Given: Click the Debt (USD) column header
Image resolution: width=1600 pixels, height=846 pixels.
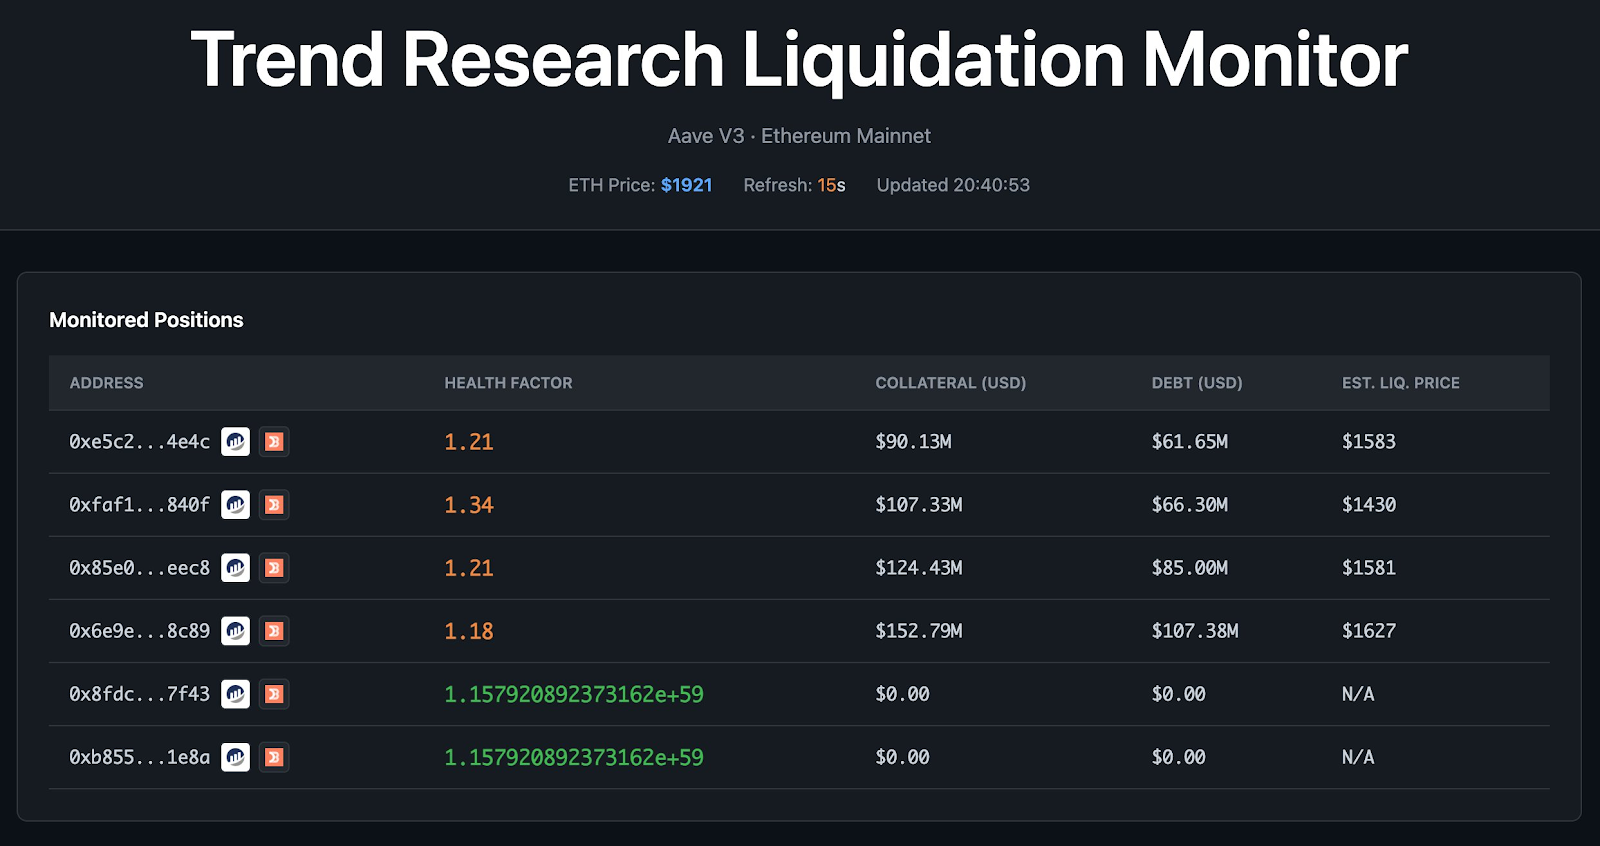Looking at the screenshot, I should click(x=1196, y=383).
